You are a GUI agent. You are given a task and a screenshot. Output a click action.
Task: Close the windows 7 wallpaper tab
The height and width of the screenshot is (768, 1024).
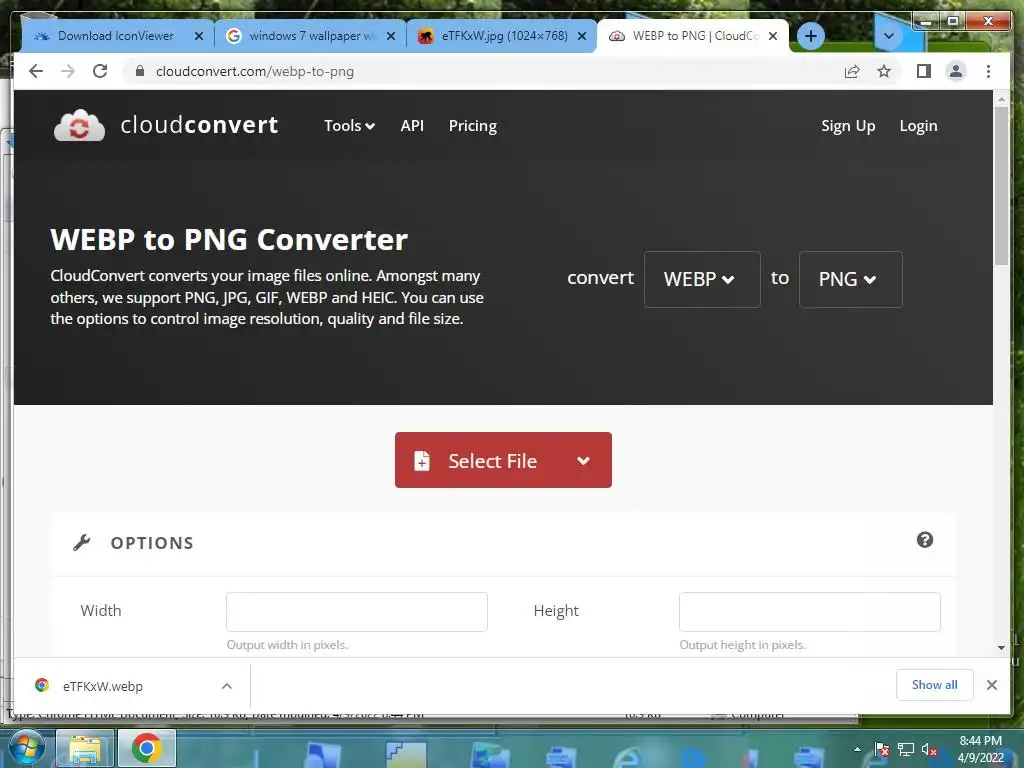click(391, 36)
